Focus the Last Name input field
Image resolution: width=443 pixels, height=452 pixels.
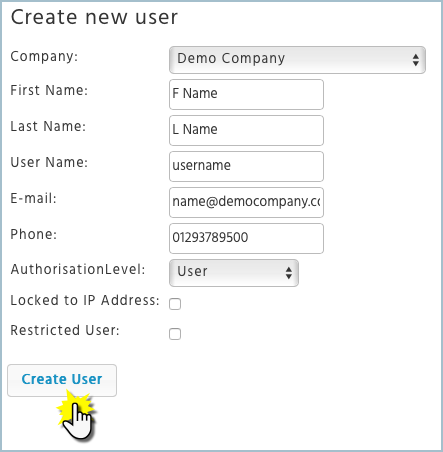coord(246,130)
